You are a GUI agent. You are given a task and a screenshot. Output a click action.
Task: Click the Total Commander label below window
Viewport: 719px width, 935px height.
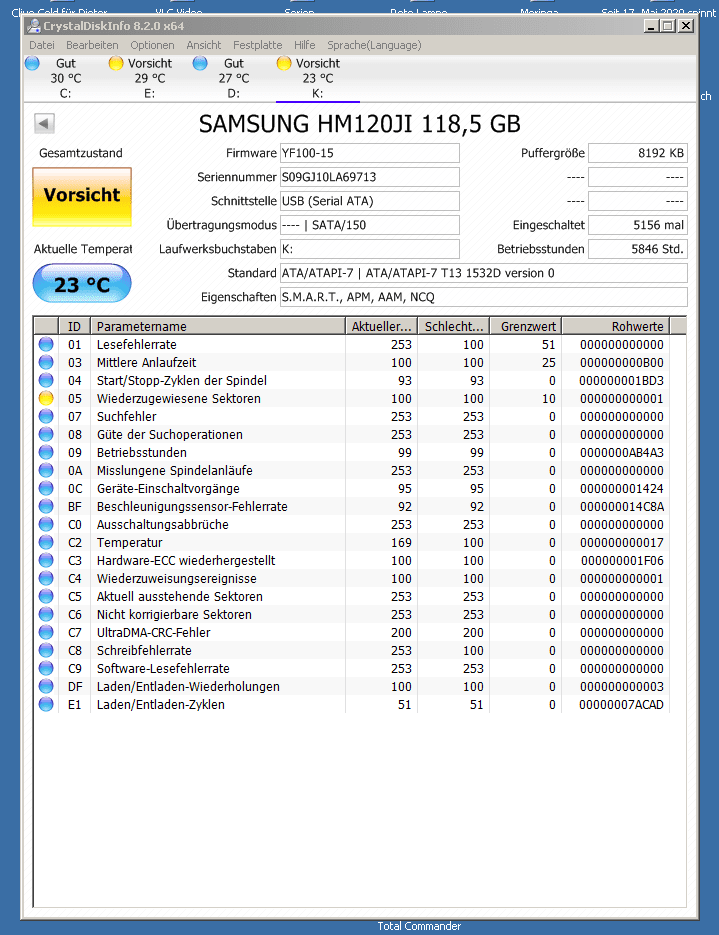419,926
